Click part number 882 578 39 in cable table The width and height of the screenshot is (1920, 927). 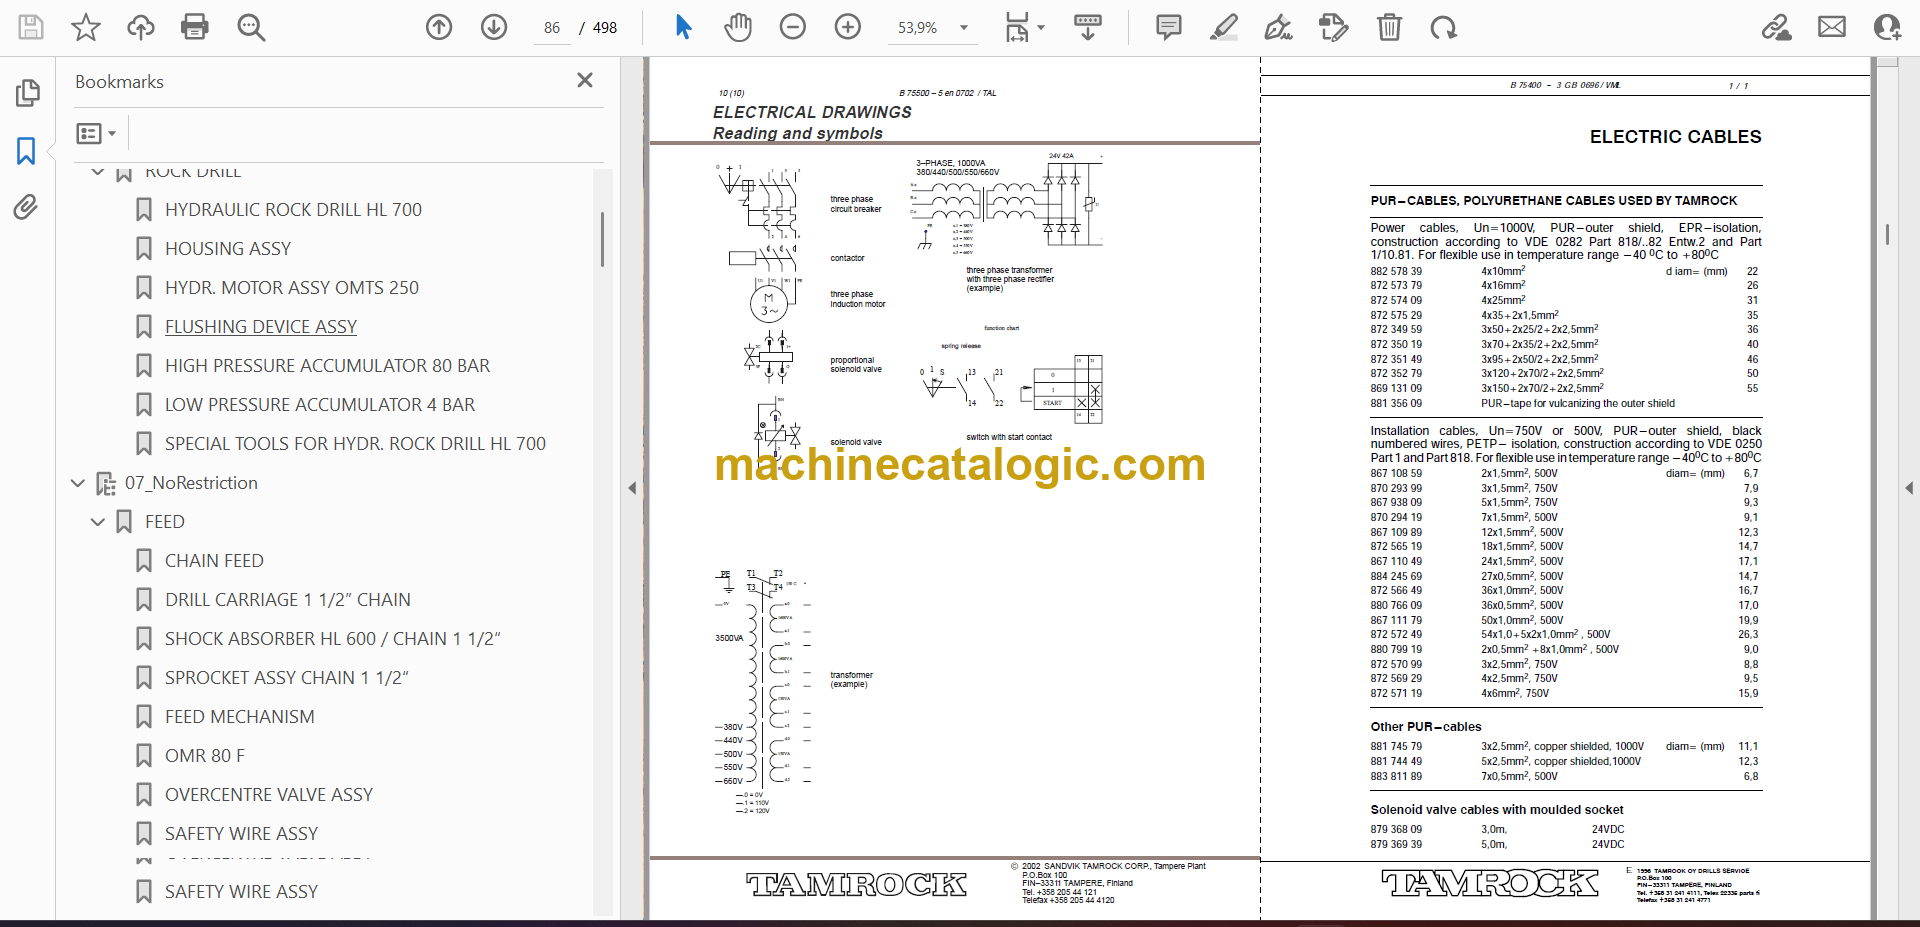coord(1396,272)
